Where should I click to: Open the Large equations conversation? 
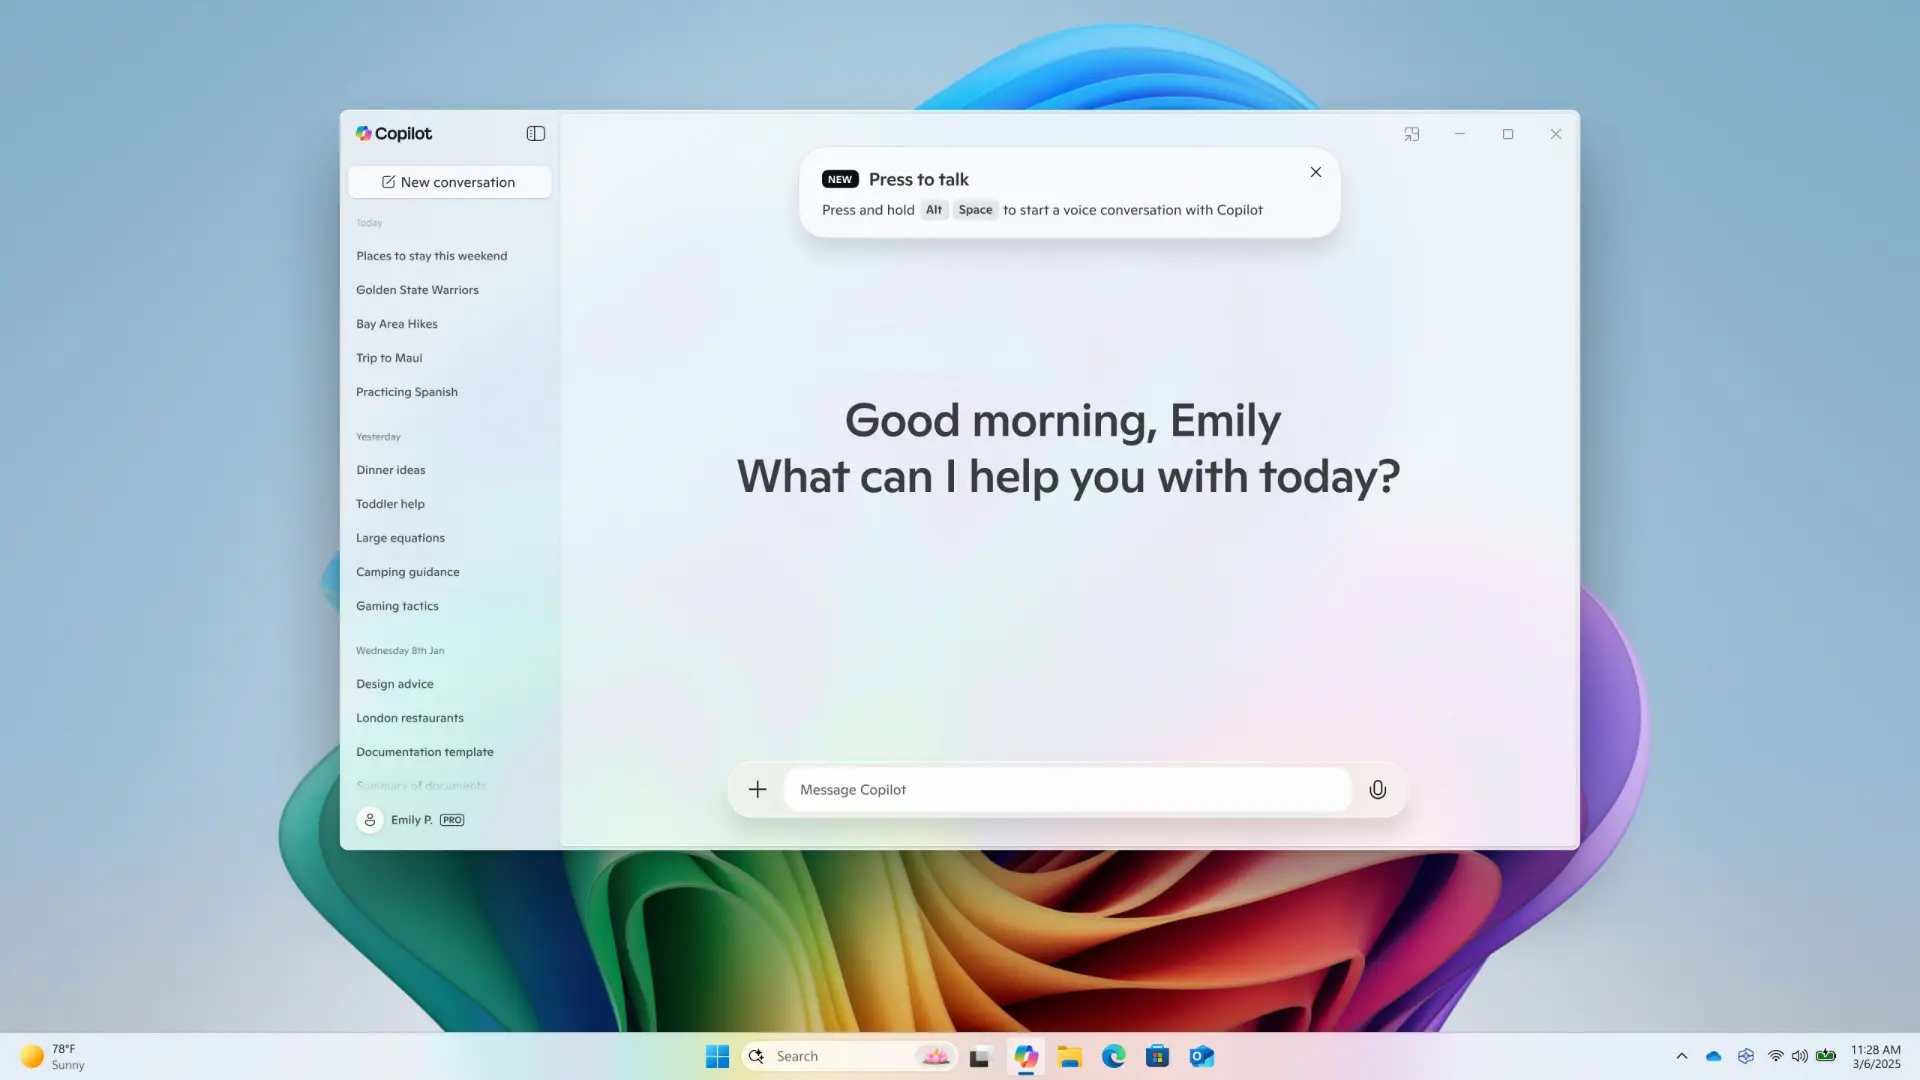pyautogui.click(x=400, y=538)
